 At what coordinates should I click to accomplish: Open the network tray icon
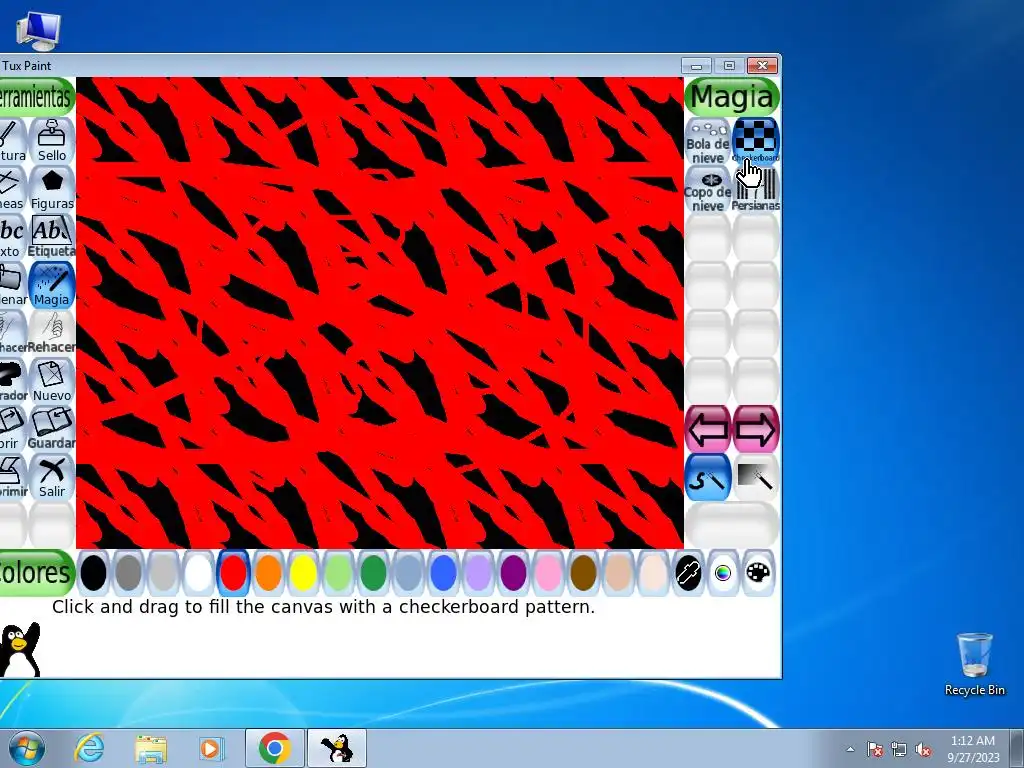(899, 749)
